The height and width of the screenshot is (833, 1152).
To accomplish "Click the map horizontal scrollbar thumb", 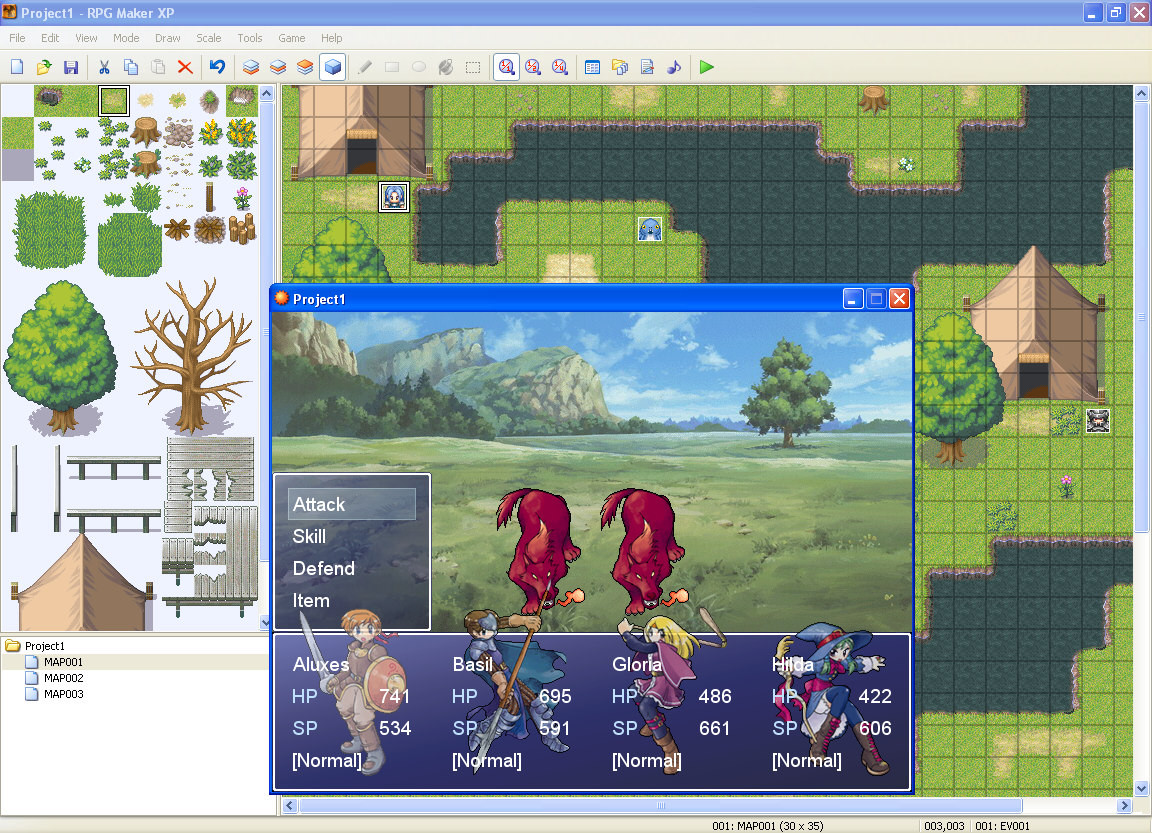I will 660,806.
